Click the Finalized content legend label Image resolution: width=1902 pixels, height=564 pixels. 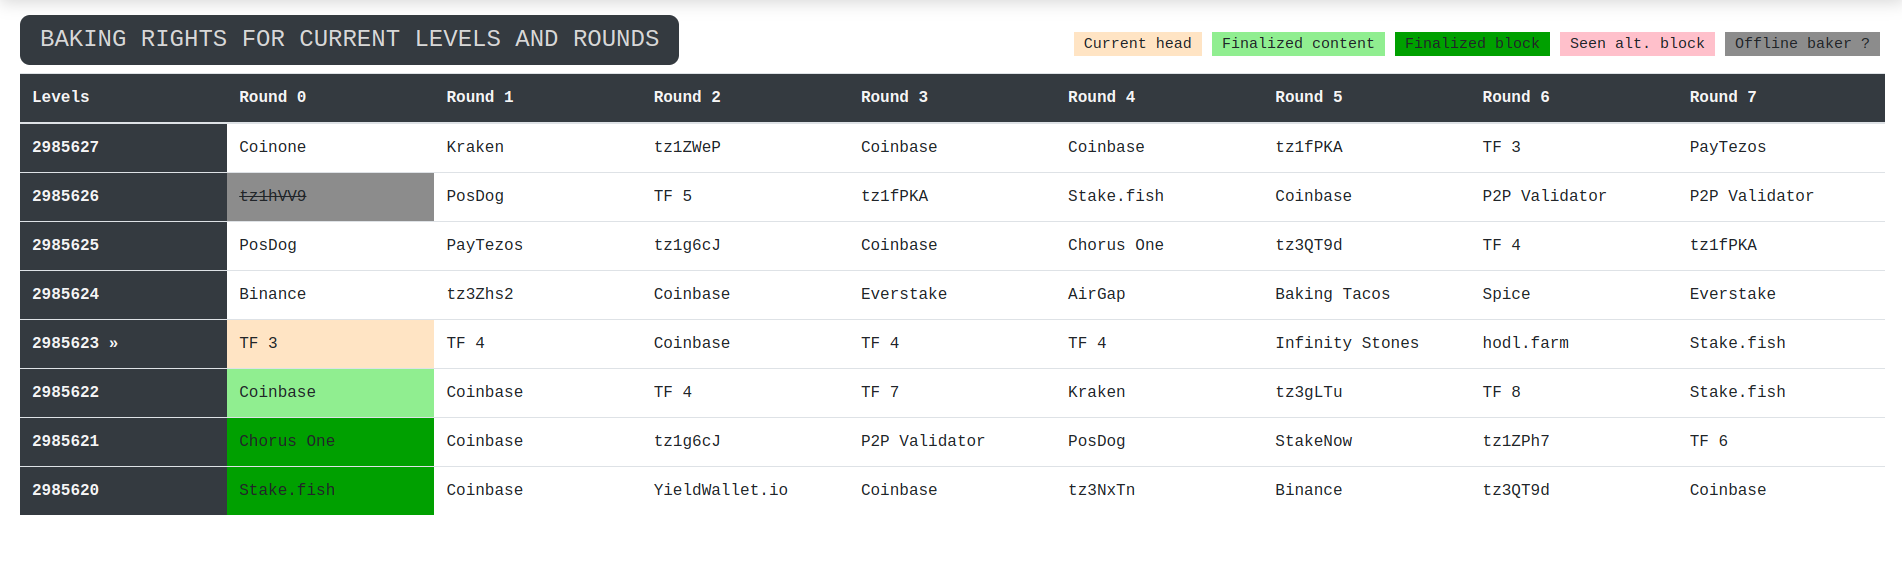[1297, 43]
